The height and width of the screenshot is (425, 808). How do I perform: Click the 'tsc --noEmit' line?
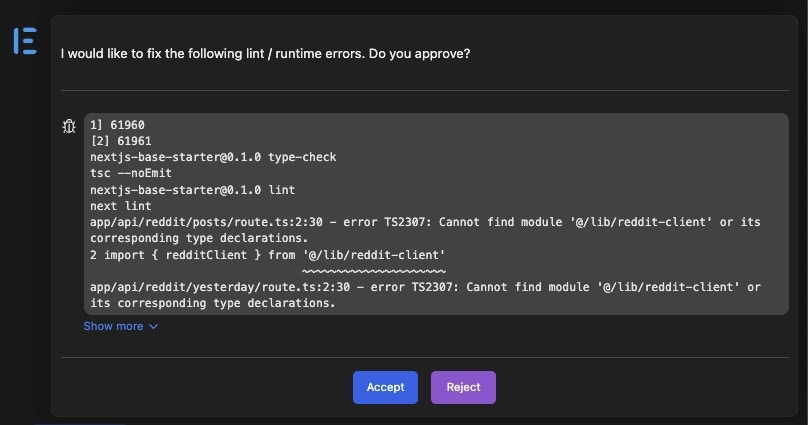131,173
